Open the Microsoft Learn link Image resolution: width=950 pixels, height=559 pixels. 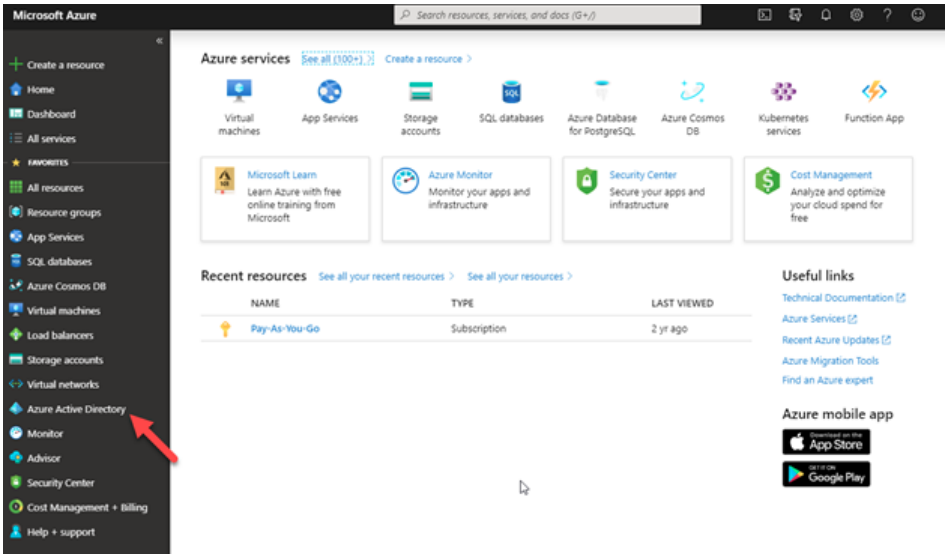(x=282, y=174)
